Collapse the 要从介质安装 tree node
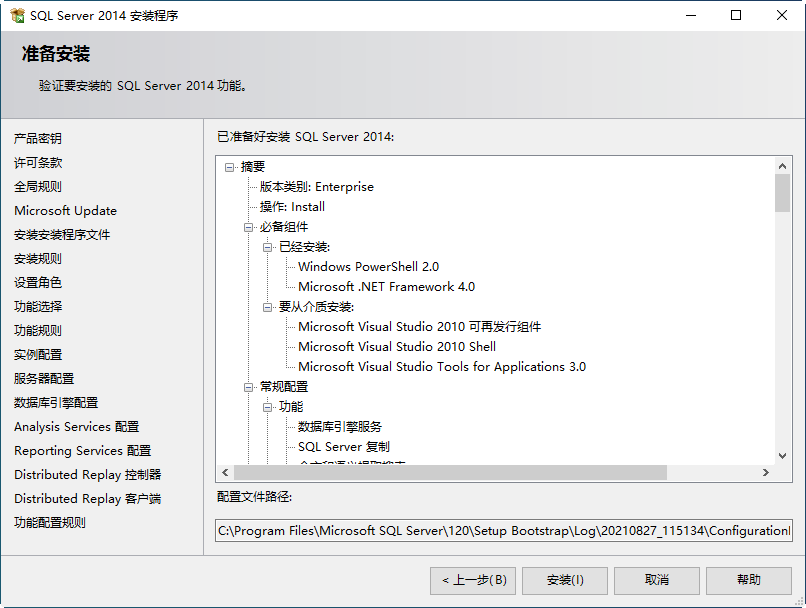The image size is (806, 608). (267, 307)
